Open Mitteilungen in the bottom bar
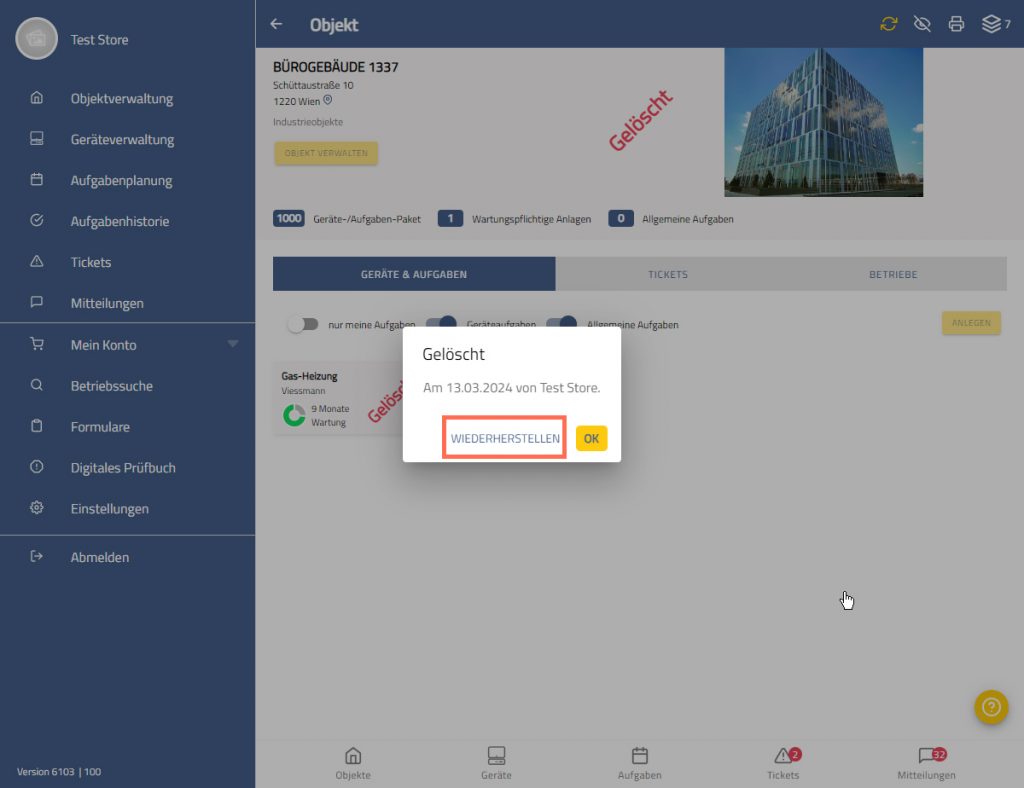The image size is (1024, 788). coord(926,763)
